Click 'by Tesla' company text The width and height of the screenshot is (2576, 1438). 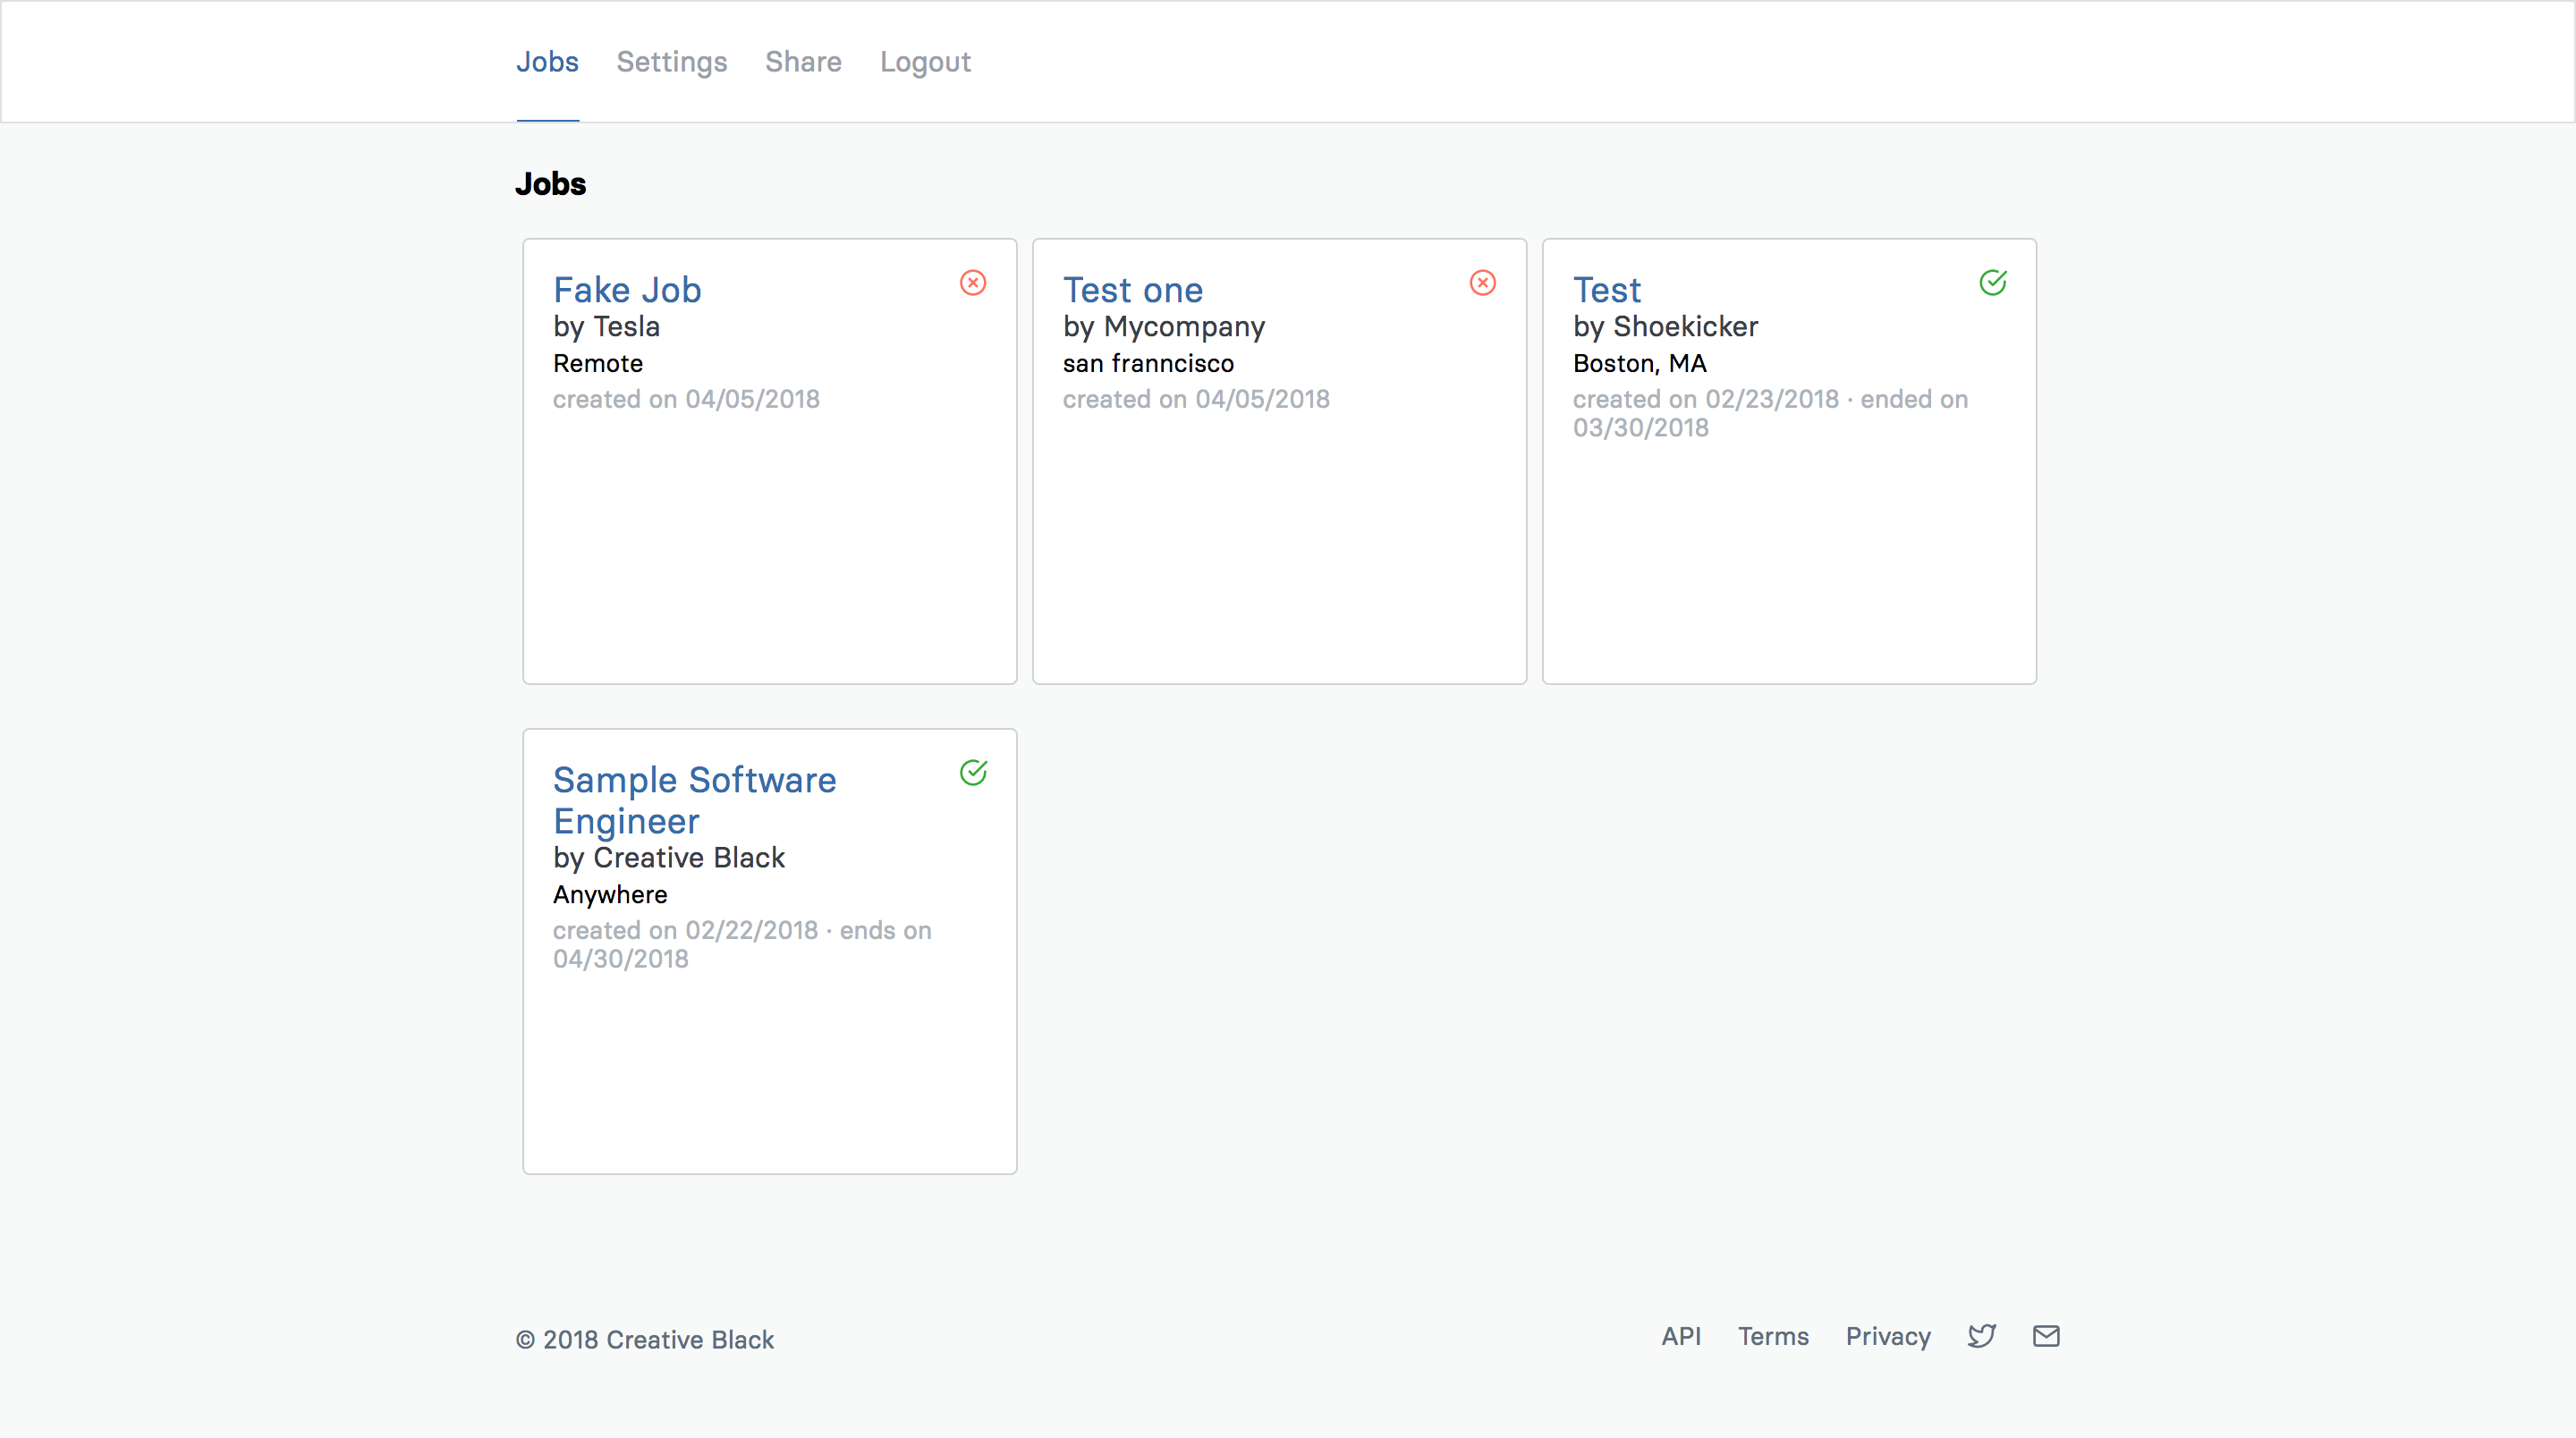606,327
